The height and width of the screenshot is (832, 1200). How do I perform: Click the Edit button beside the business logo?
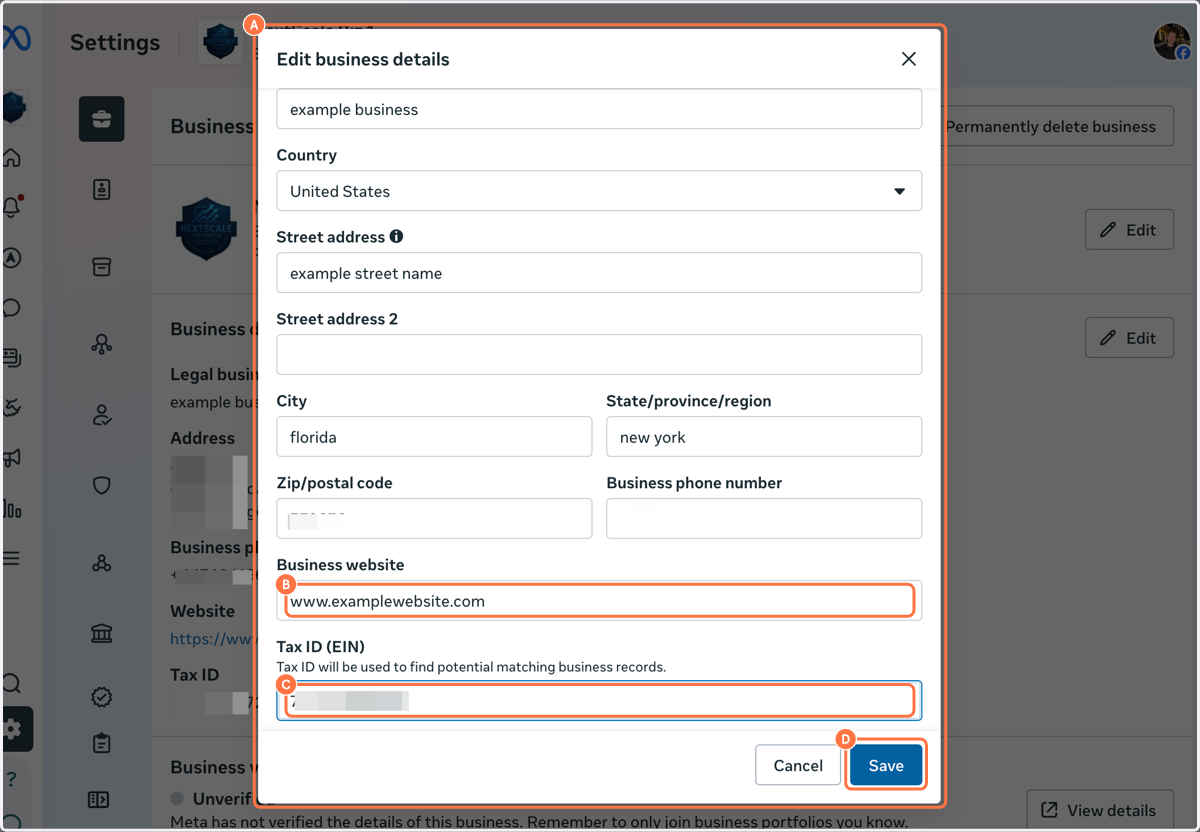(1129, 230)
